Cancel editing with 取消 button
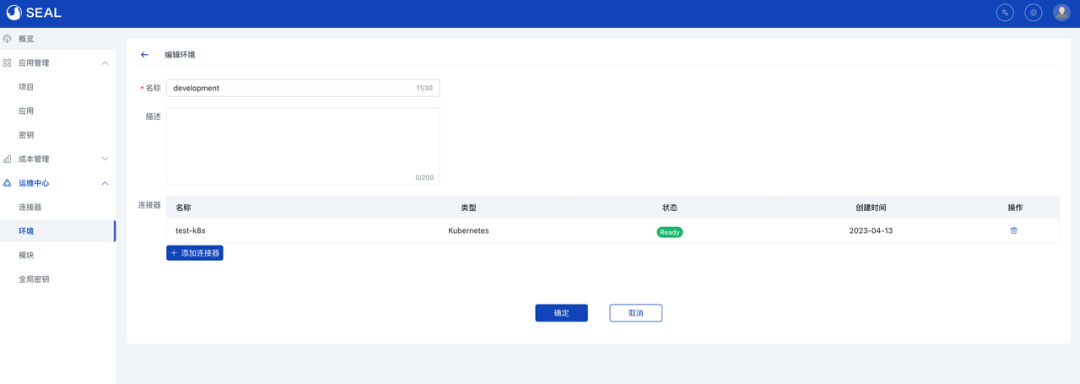This screenshot has height=384, width=1080. [636, 313]
